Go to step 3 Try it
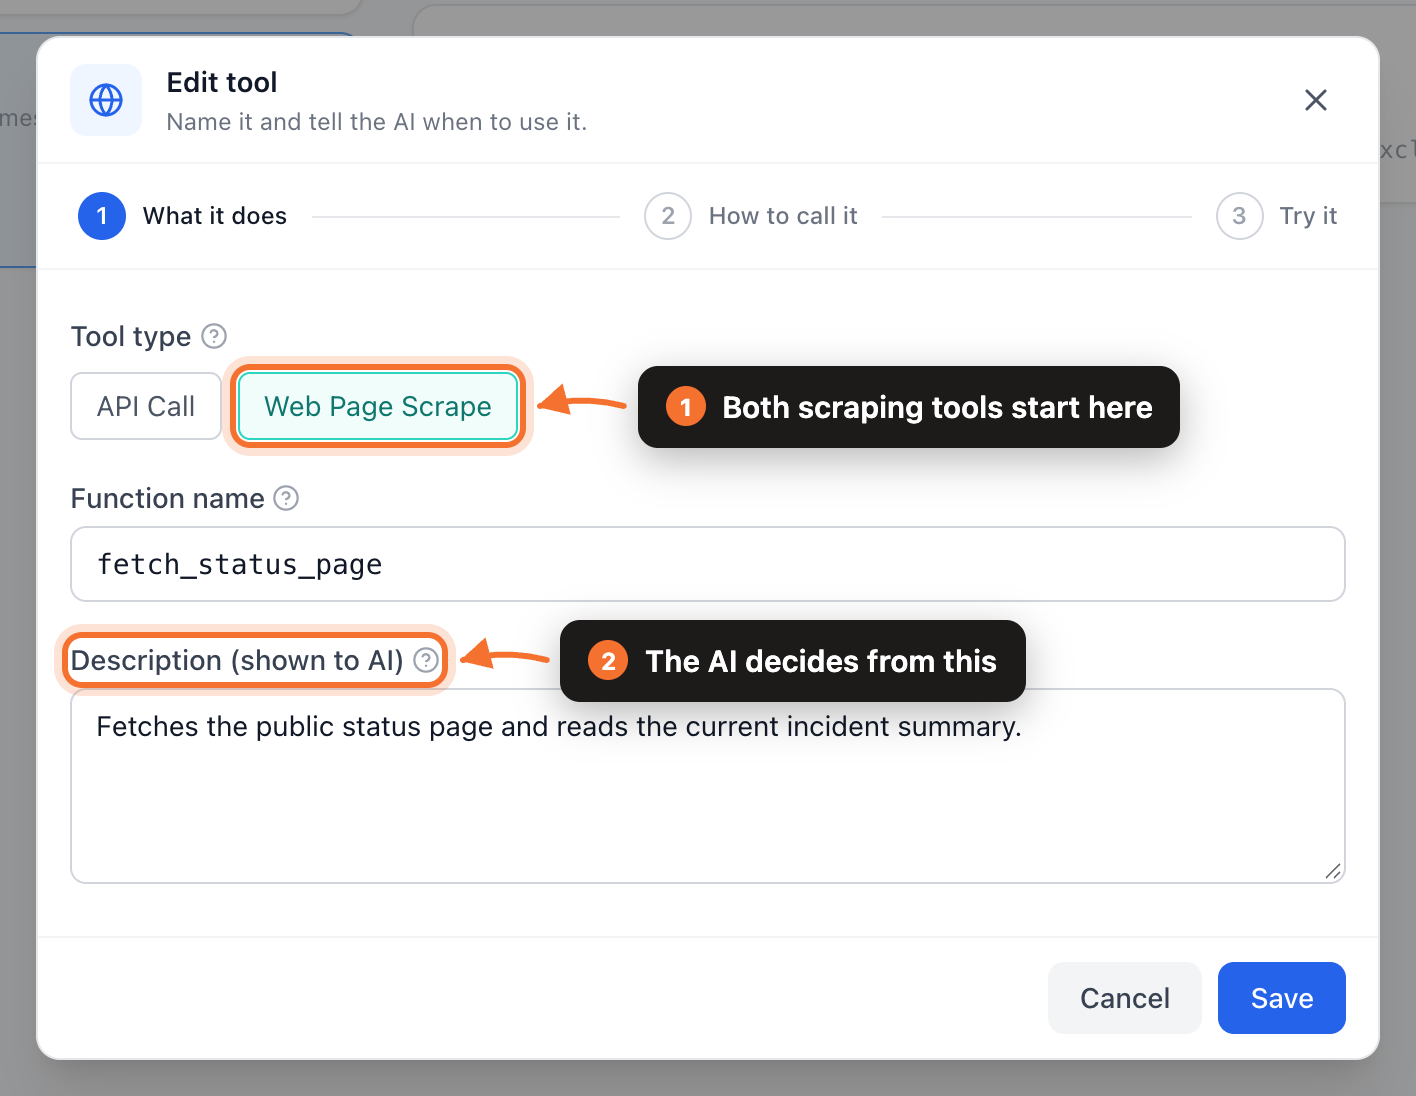The width and height of the screenshot is (1416, 1096). click(1277, 216)
